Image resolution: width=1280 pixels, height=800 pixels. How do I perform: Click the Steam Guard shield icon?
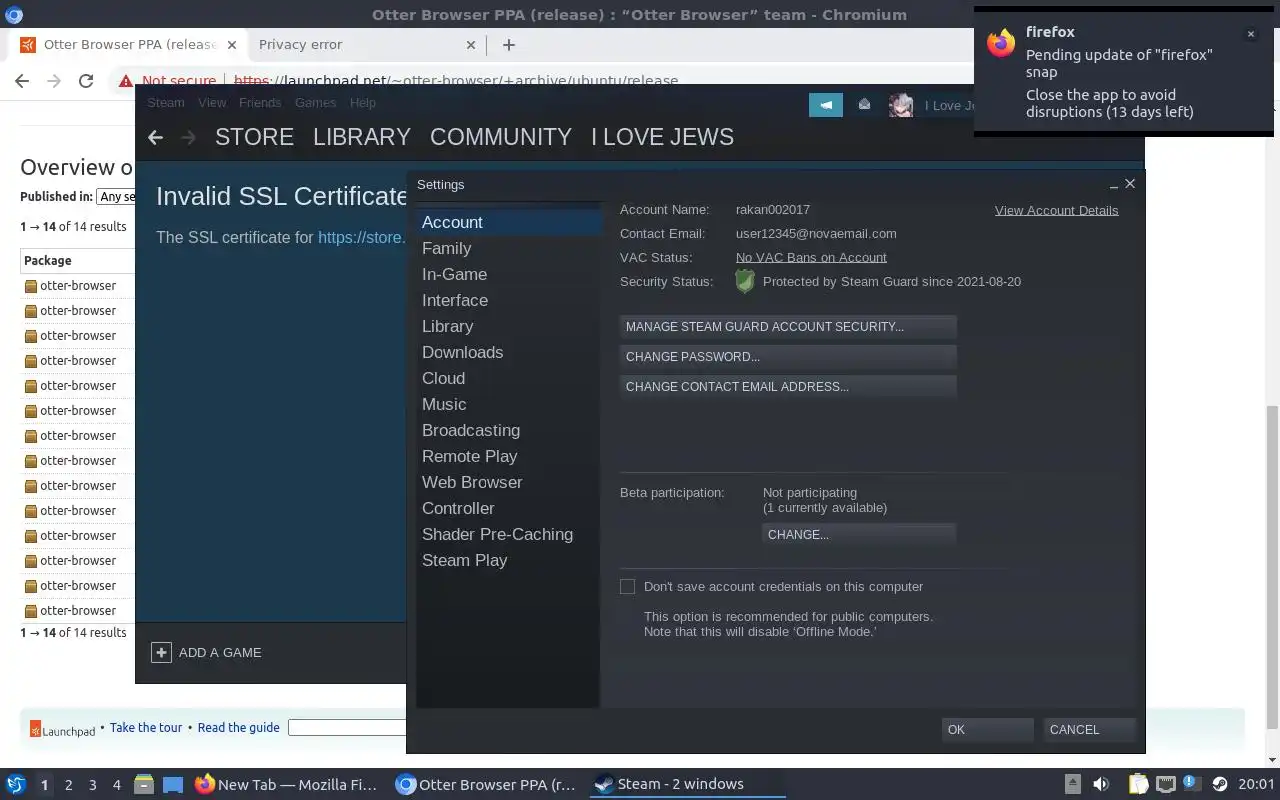click(745, 282)
